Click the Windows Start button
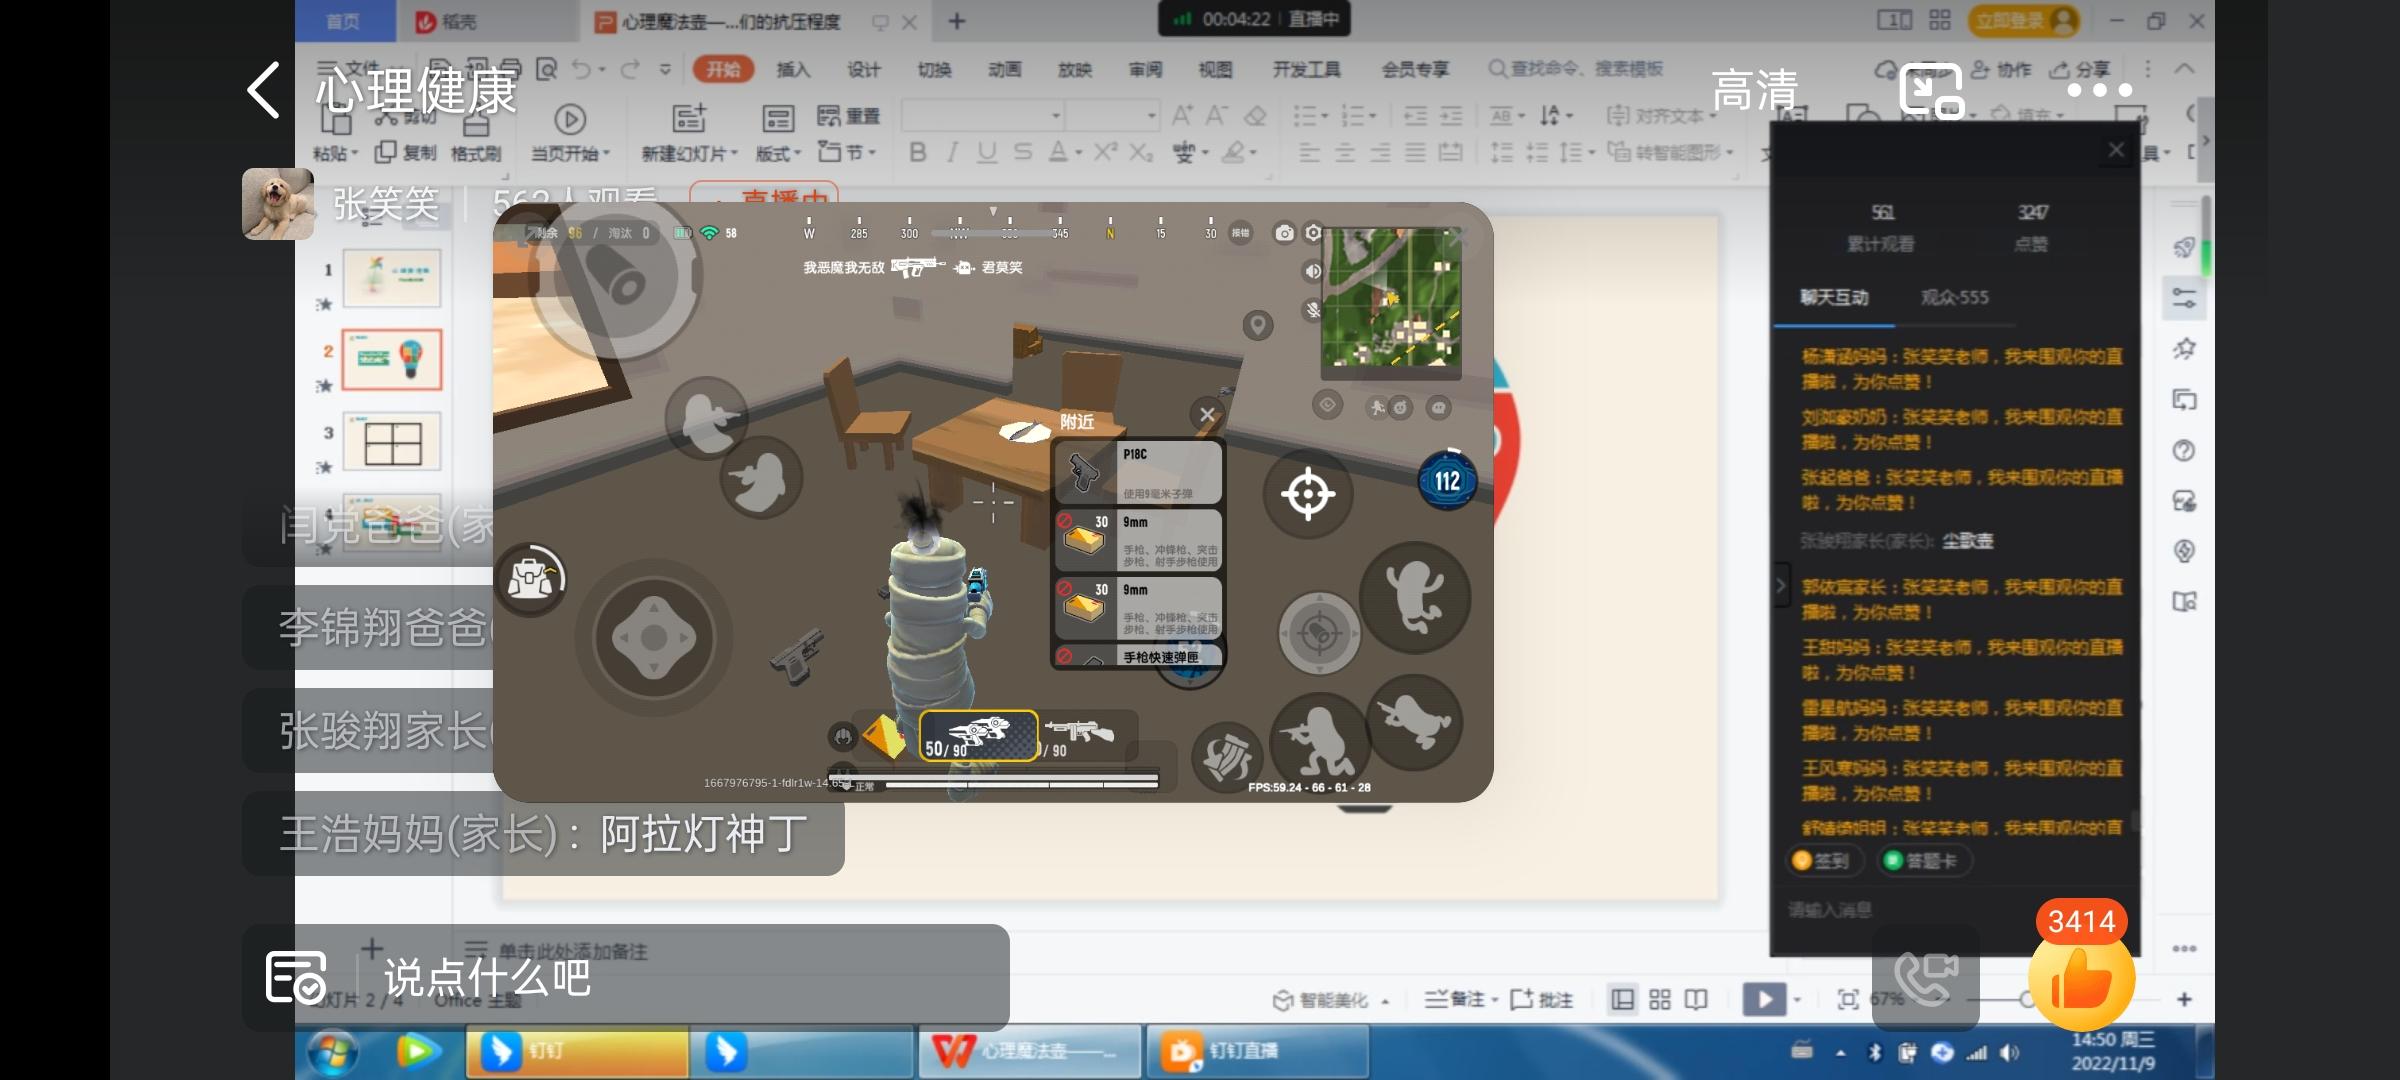2400x1080 pixels. pos(333,1052)
